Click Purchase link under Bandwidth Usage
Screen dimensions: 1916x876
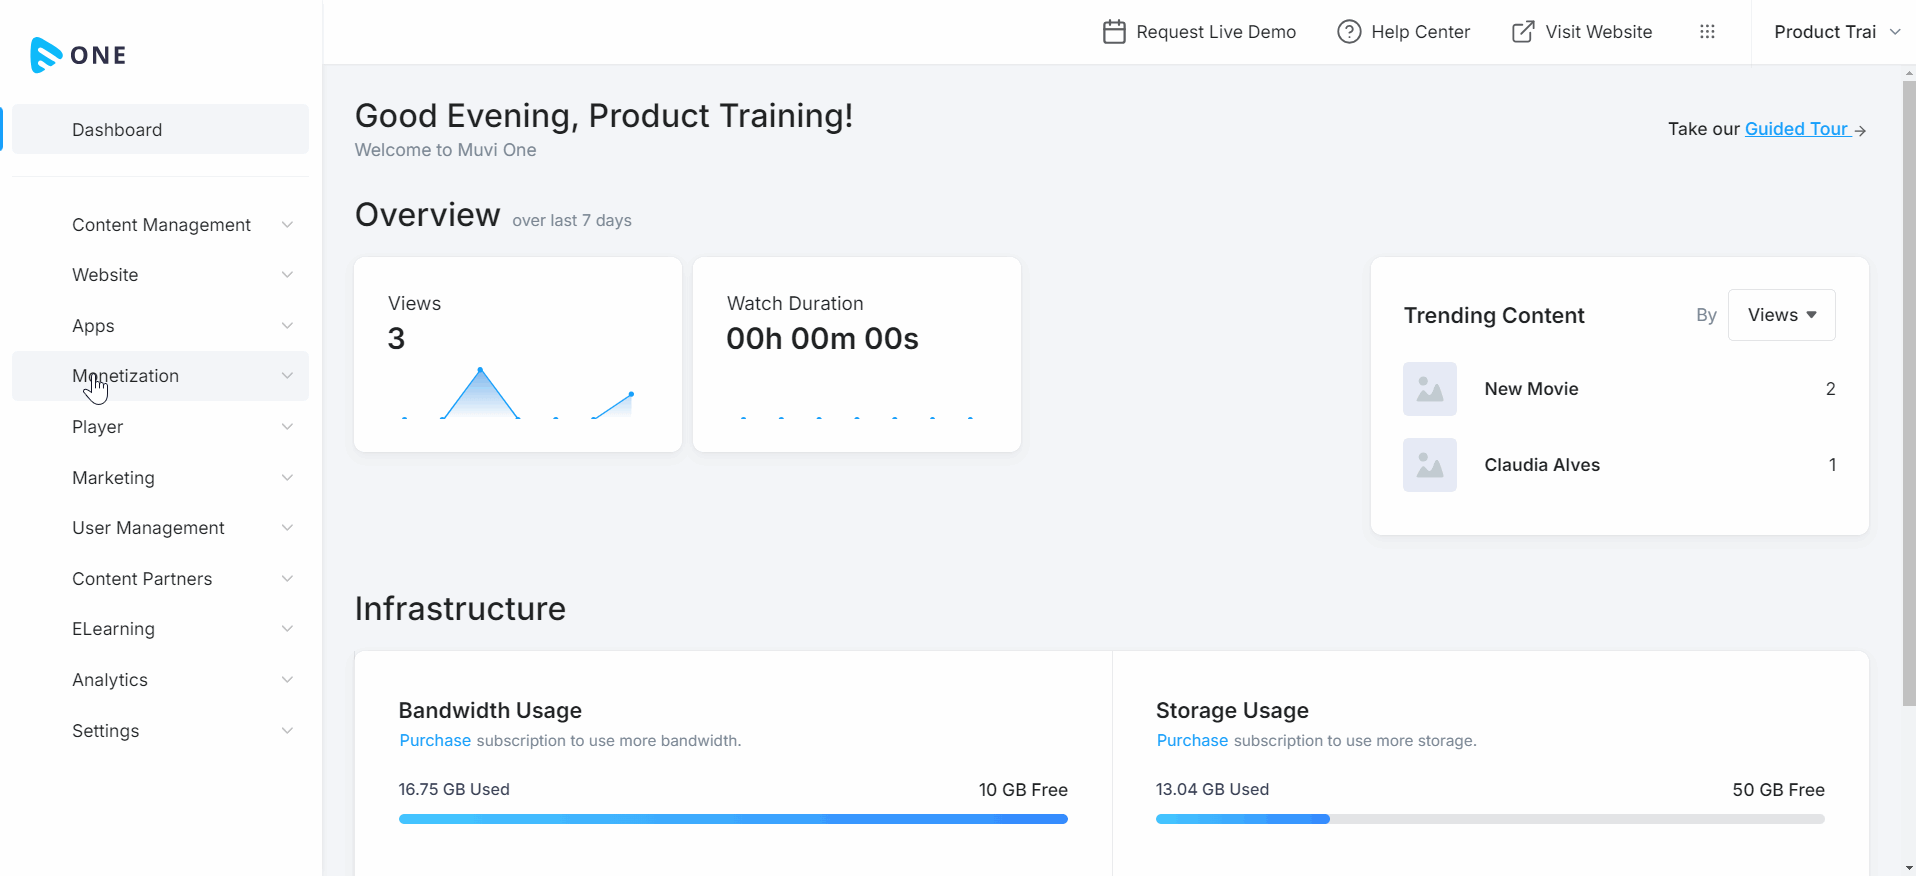pyautogui.click(x=435, y=741)
